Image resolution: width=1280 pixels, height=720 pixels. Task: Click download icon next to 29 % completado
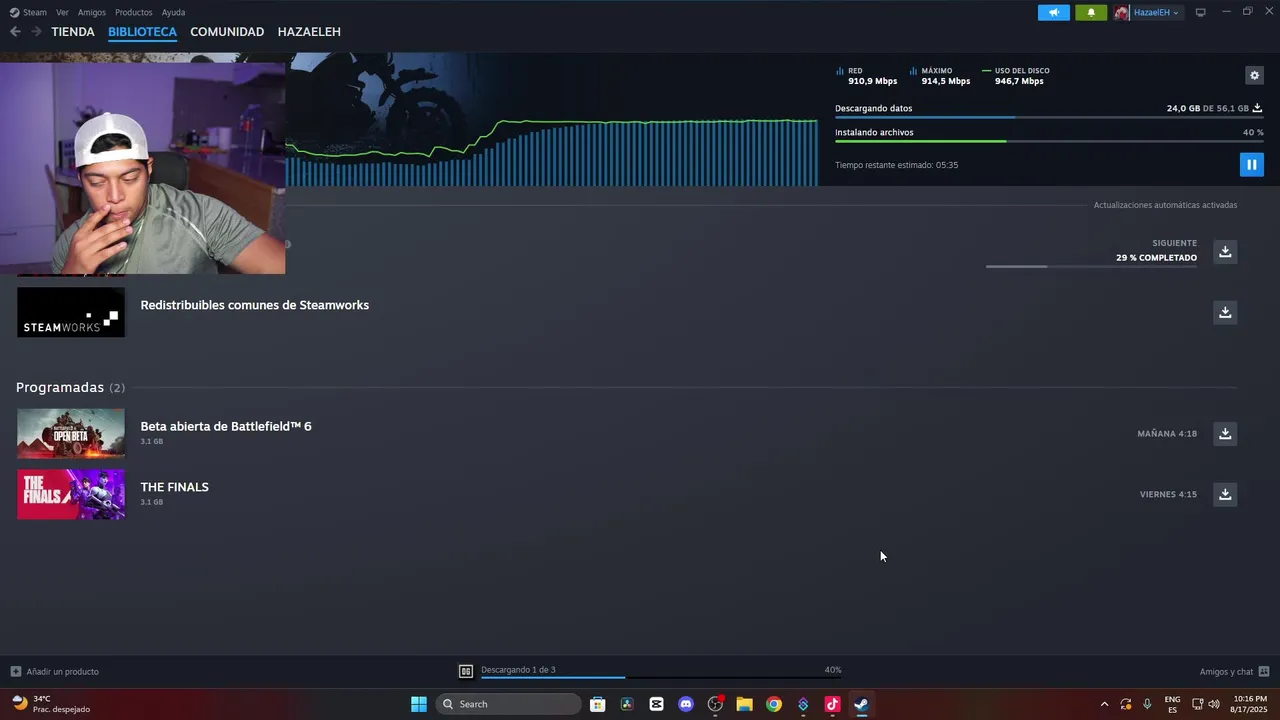[1225, 251]
